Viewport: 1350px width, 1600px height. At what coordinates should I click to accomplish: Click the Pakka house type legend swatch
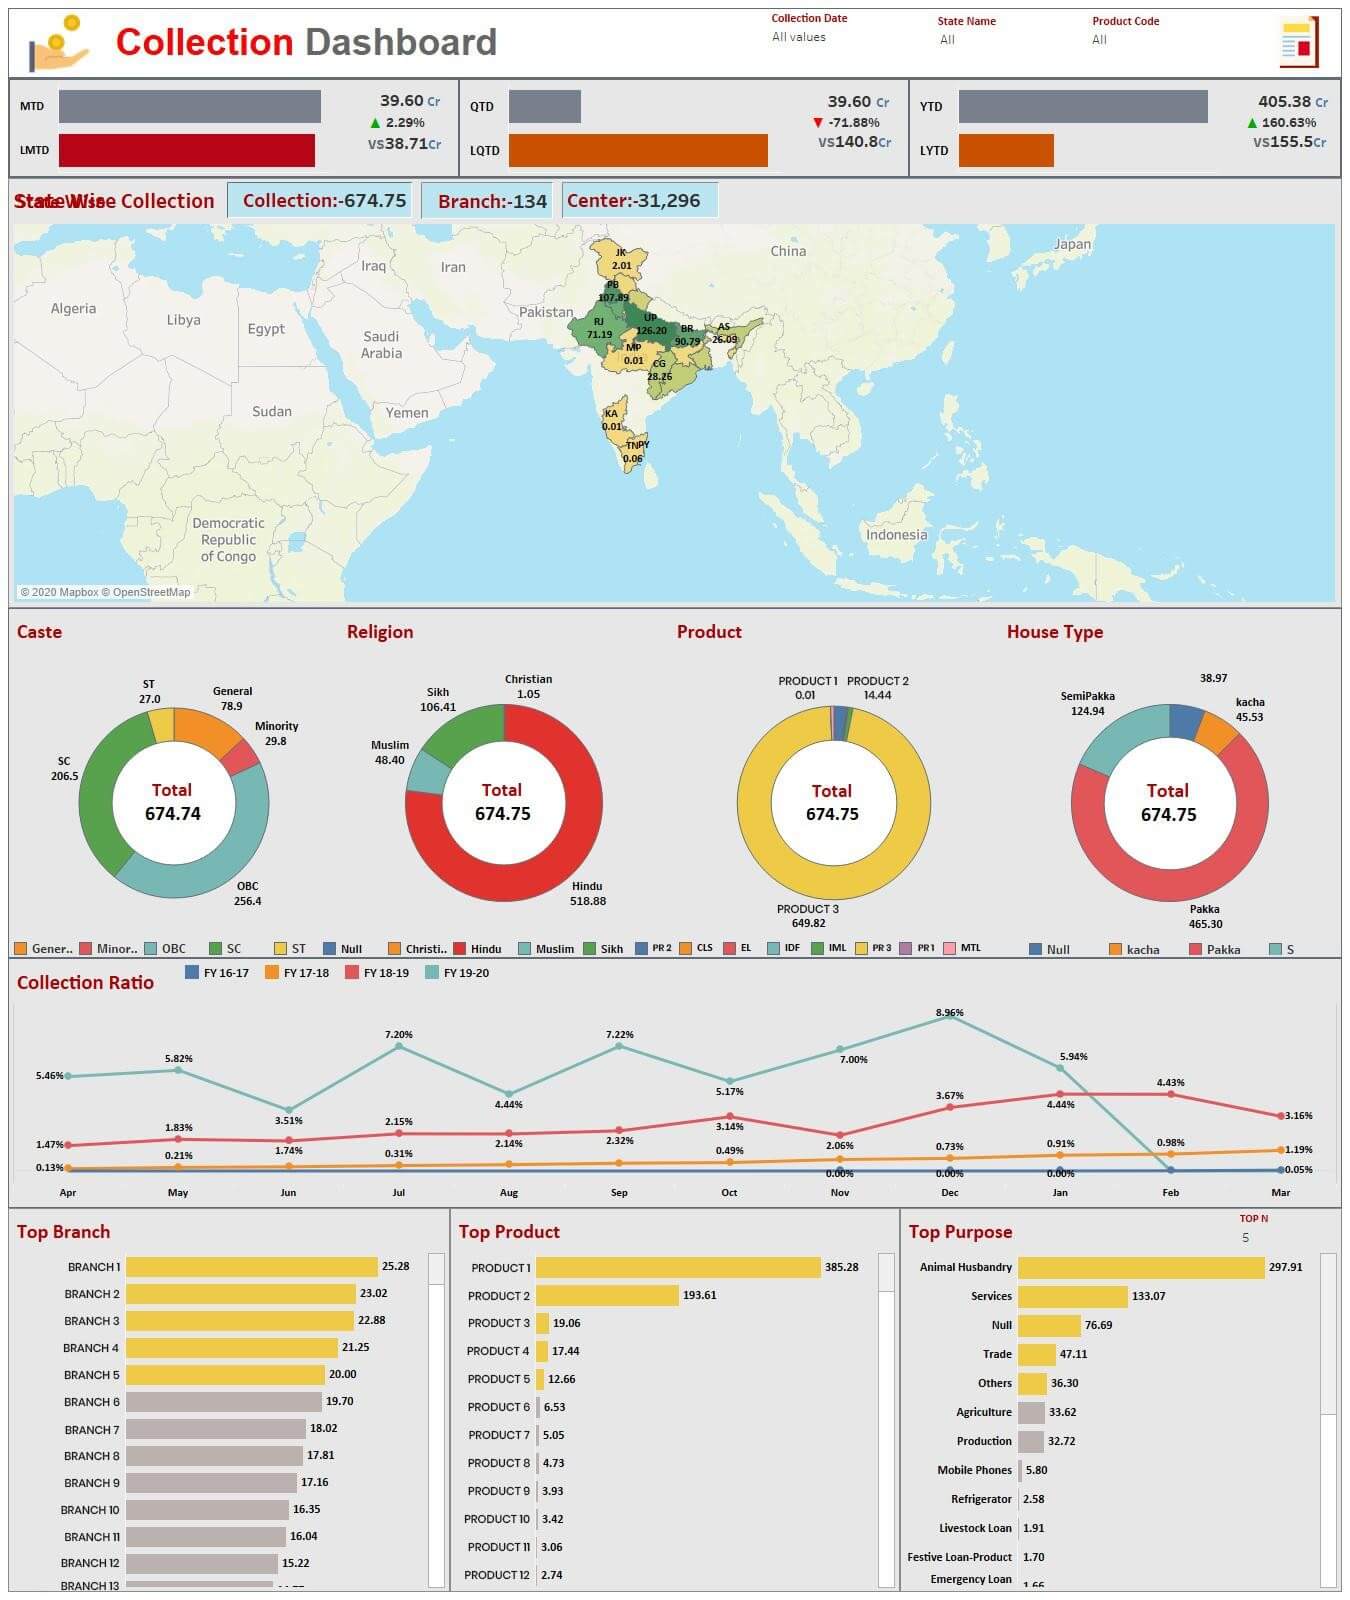1196,950
